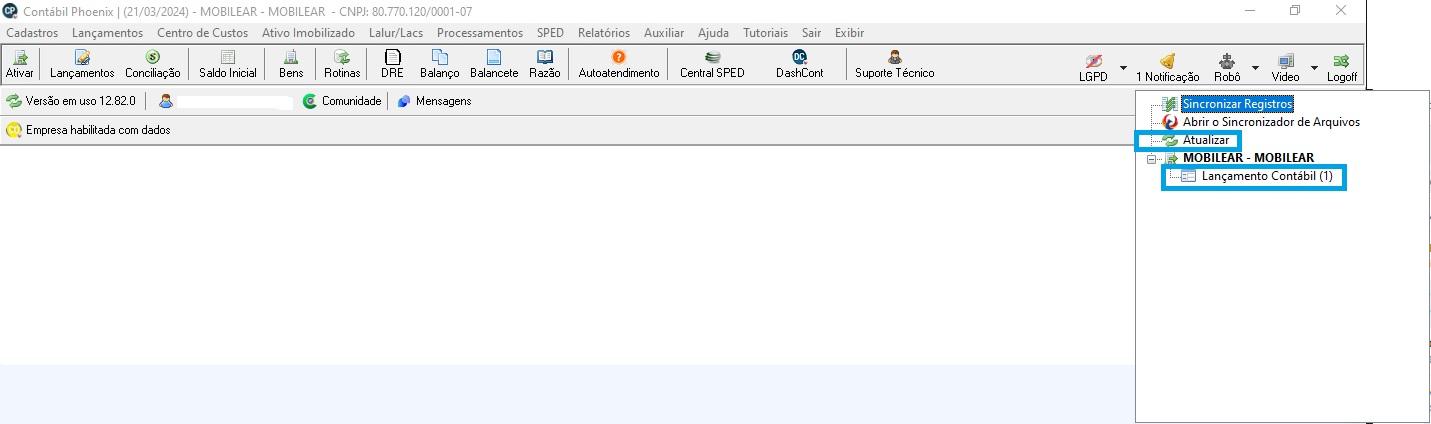This screenshot has height=424, width=1431.
Task: Select the MOBILEAR - MOBILEAR tree item
Action: point(1248,158)
